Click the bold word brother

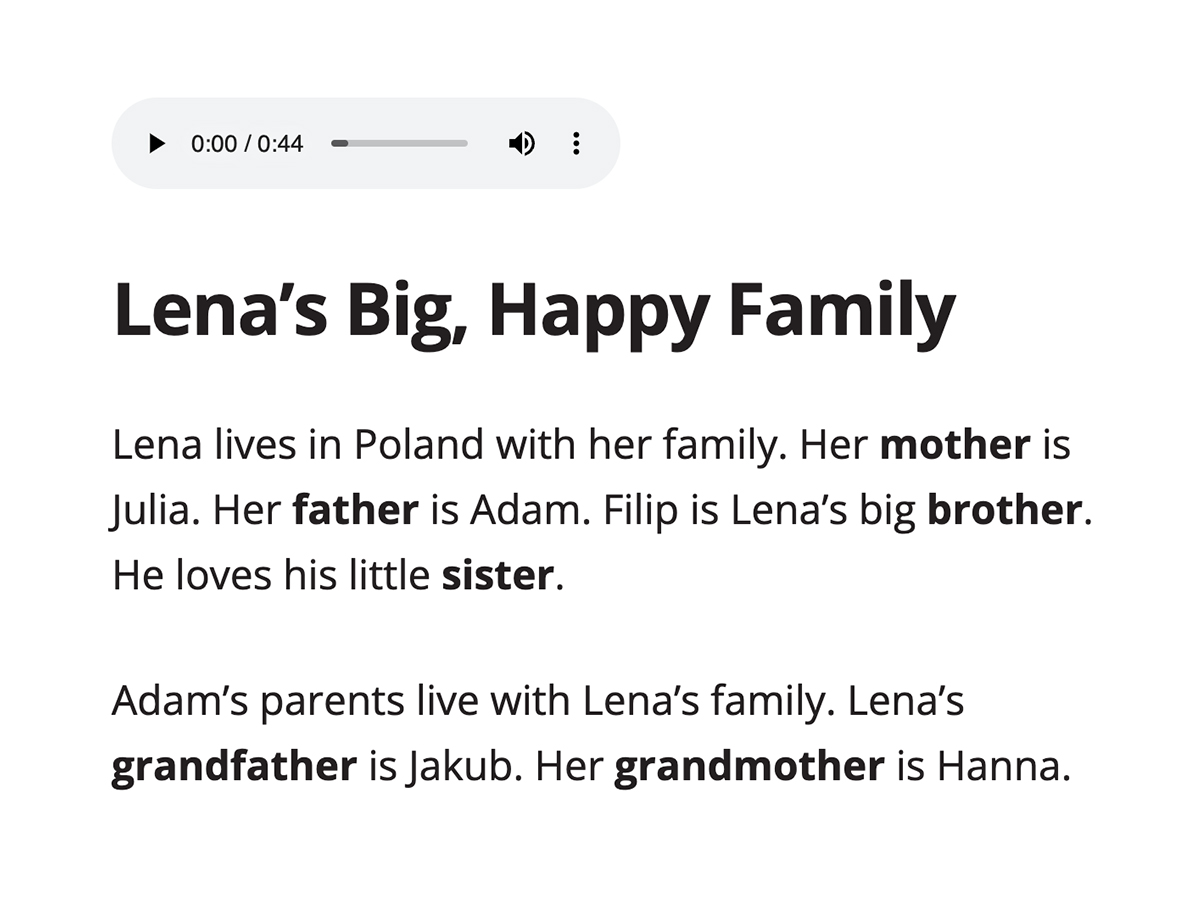1005,510
